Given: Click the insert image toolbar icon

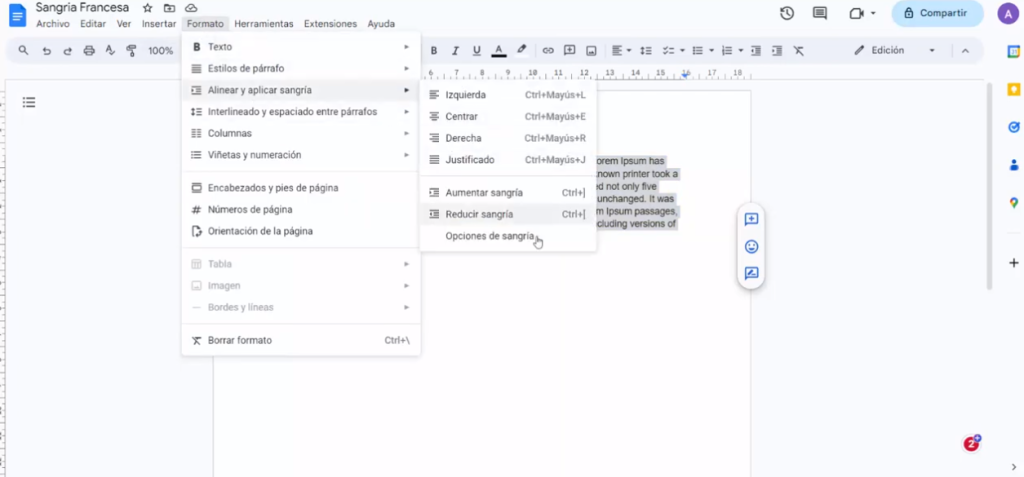Looking at the screenshot, I should [591, 50].
